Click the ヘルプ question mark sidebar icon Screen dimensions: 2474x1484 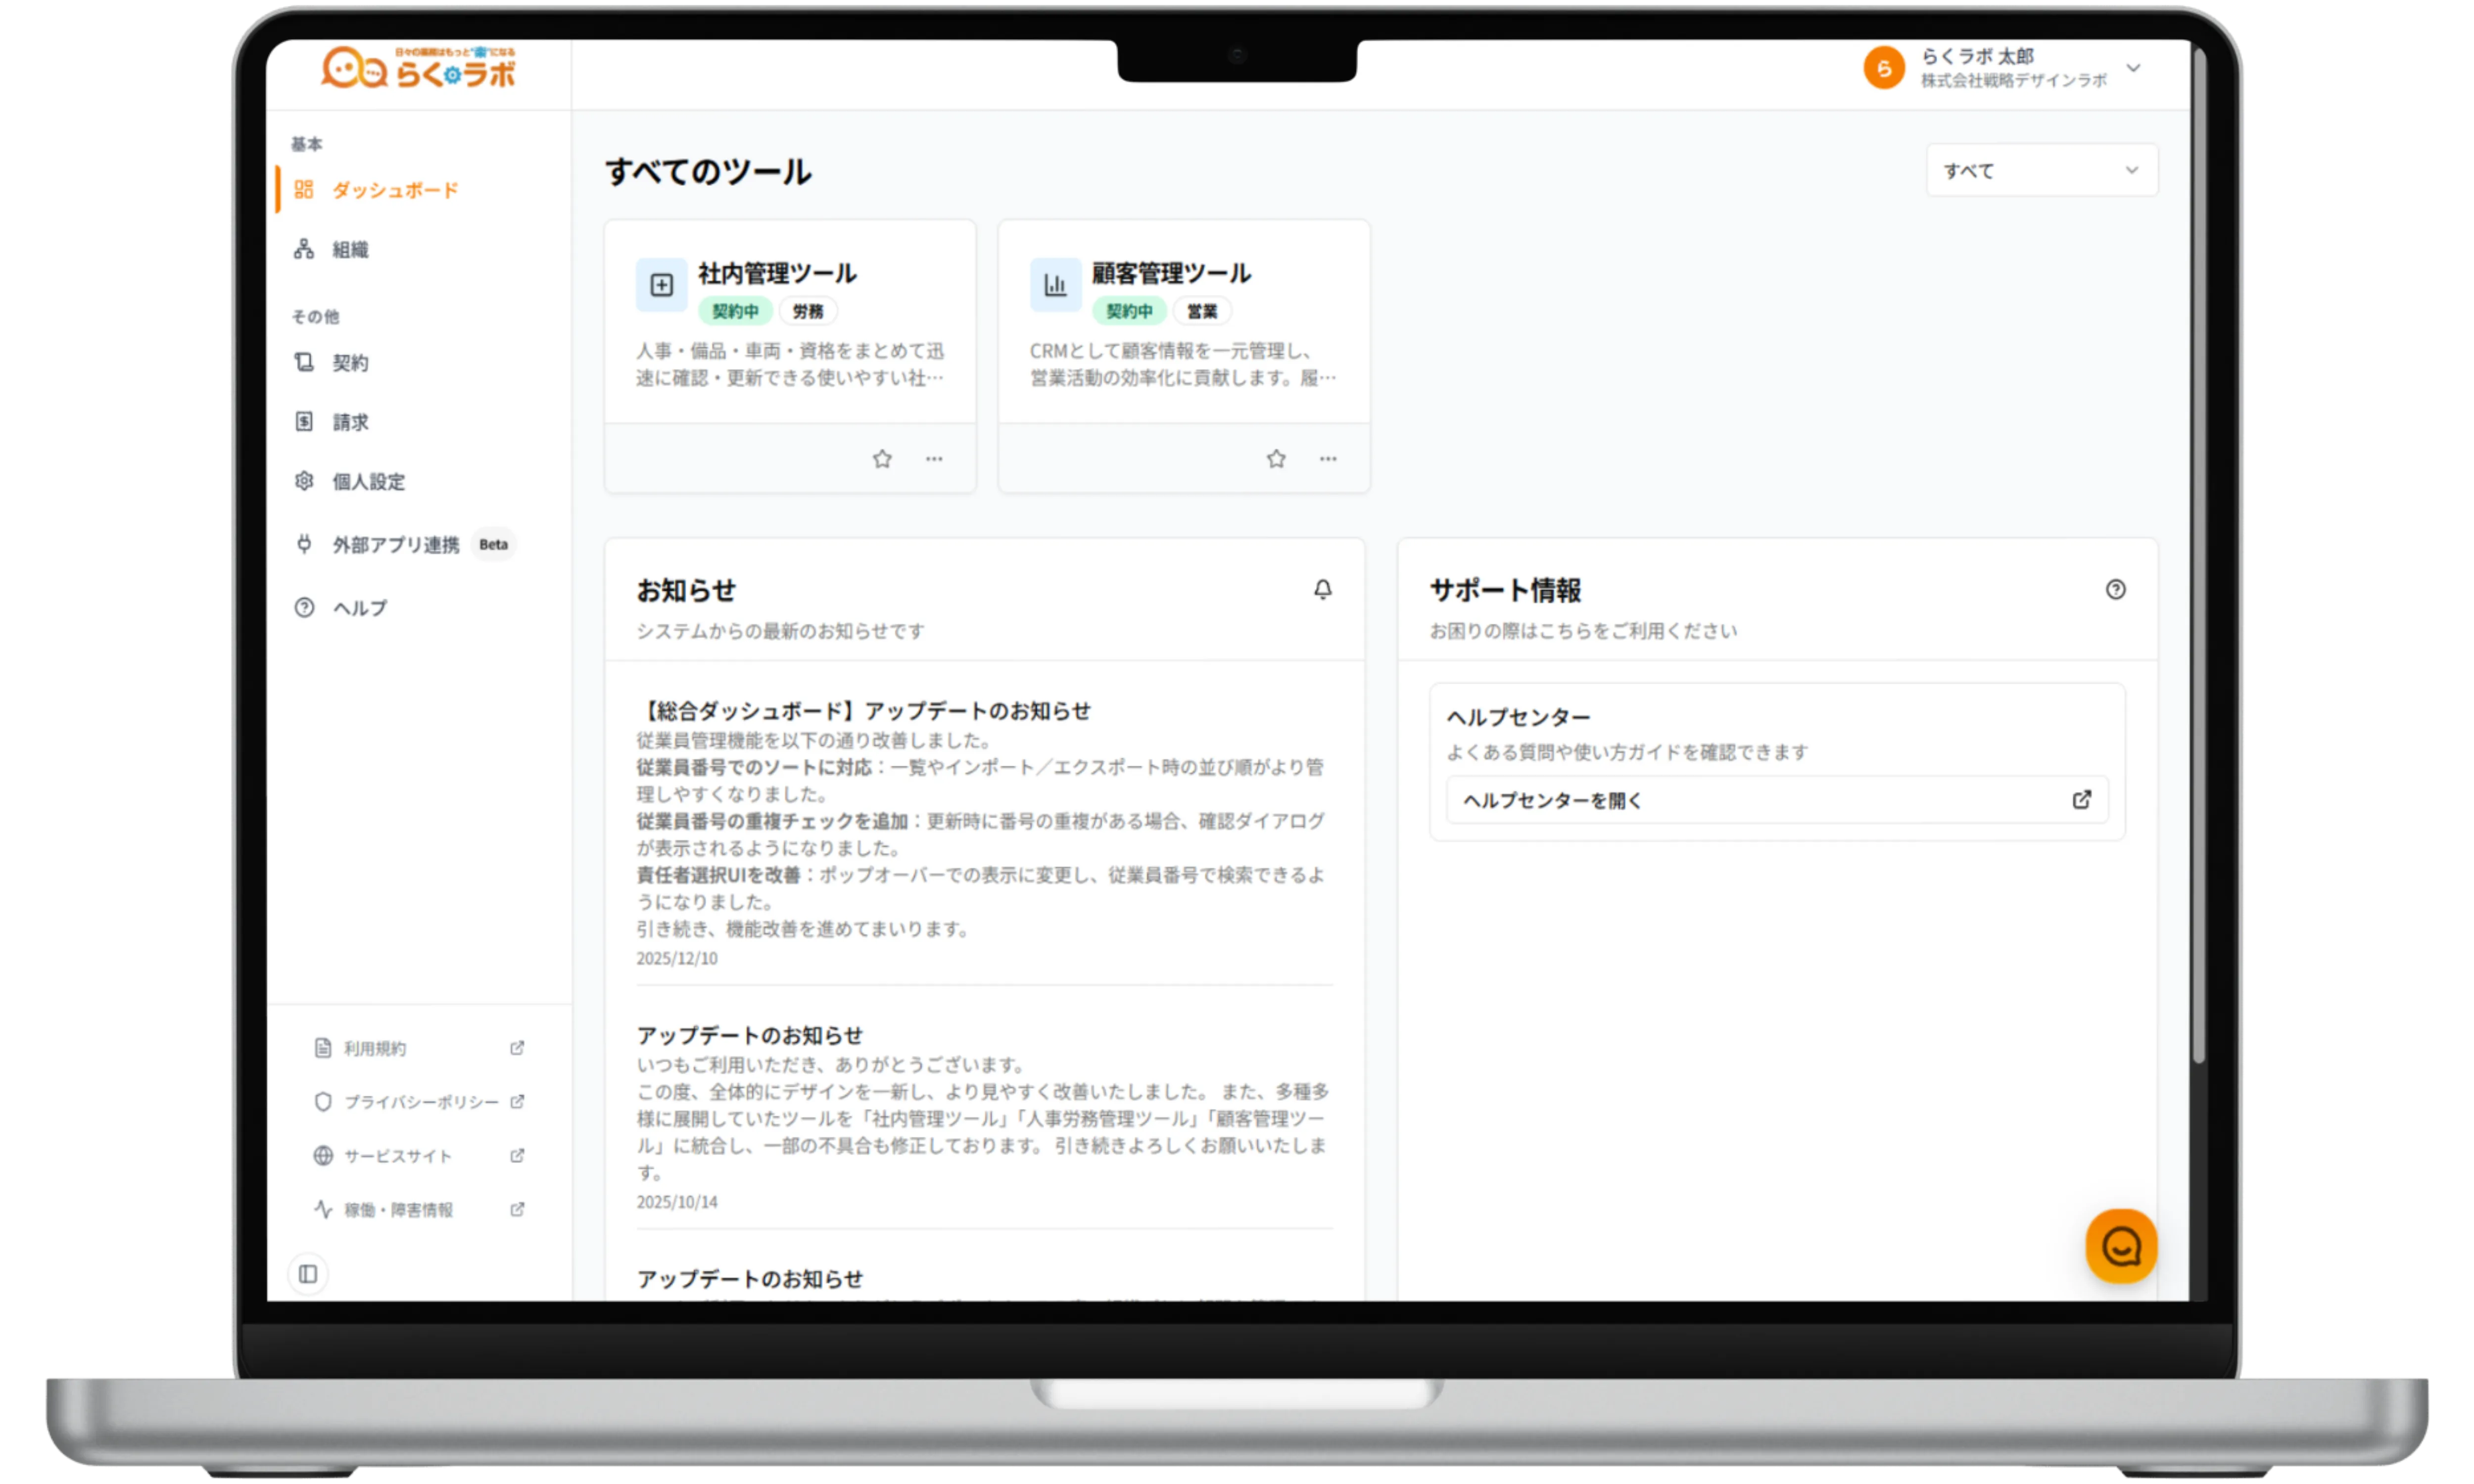coord(304,608)
